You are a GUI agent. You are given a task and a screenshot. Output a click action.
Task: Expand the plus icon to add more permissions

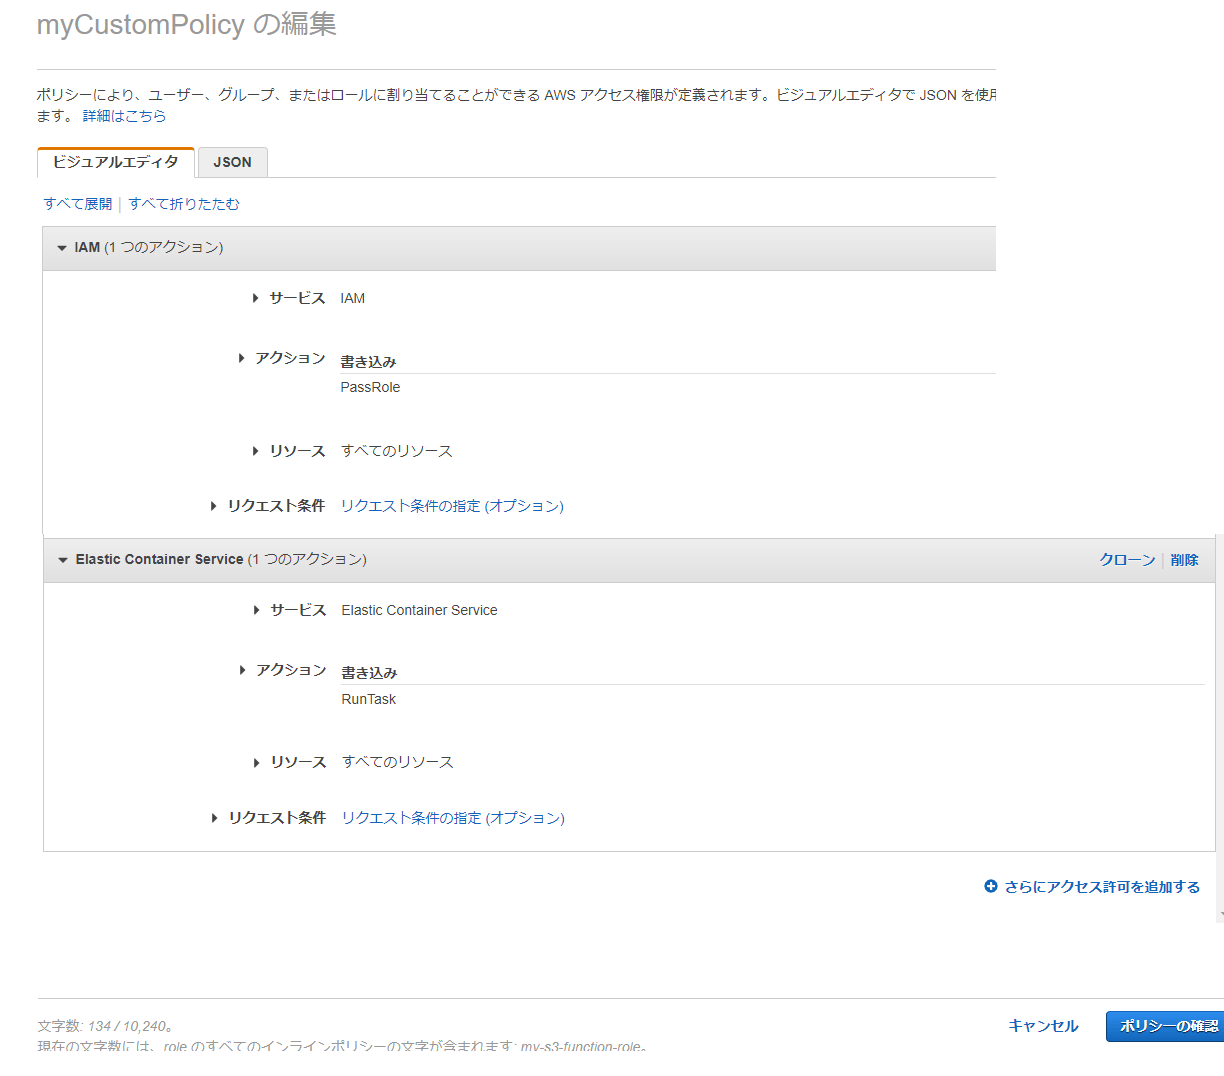pyautogui.click(x=990, y=886)
